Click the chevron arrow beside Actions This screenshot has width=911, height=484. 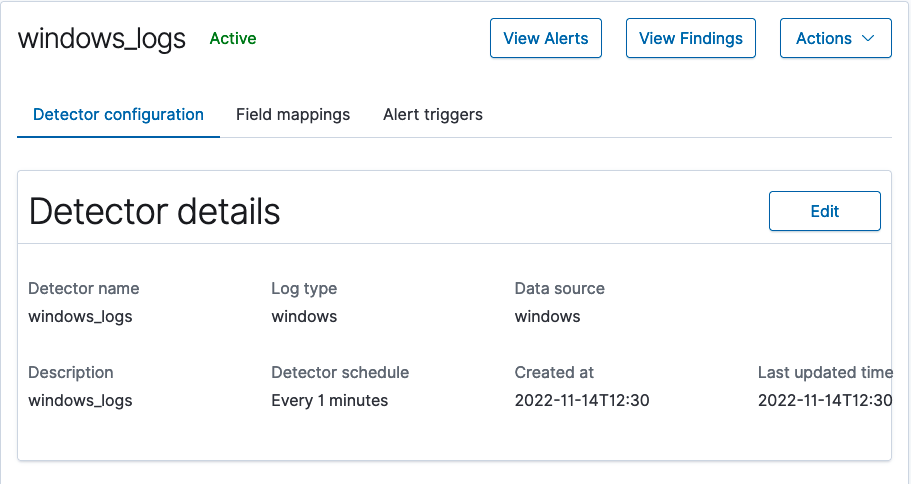point(868,38)
